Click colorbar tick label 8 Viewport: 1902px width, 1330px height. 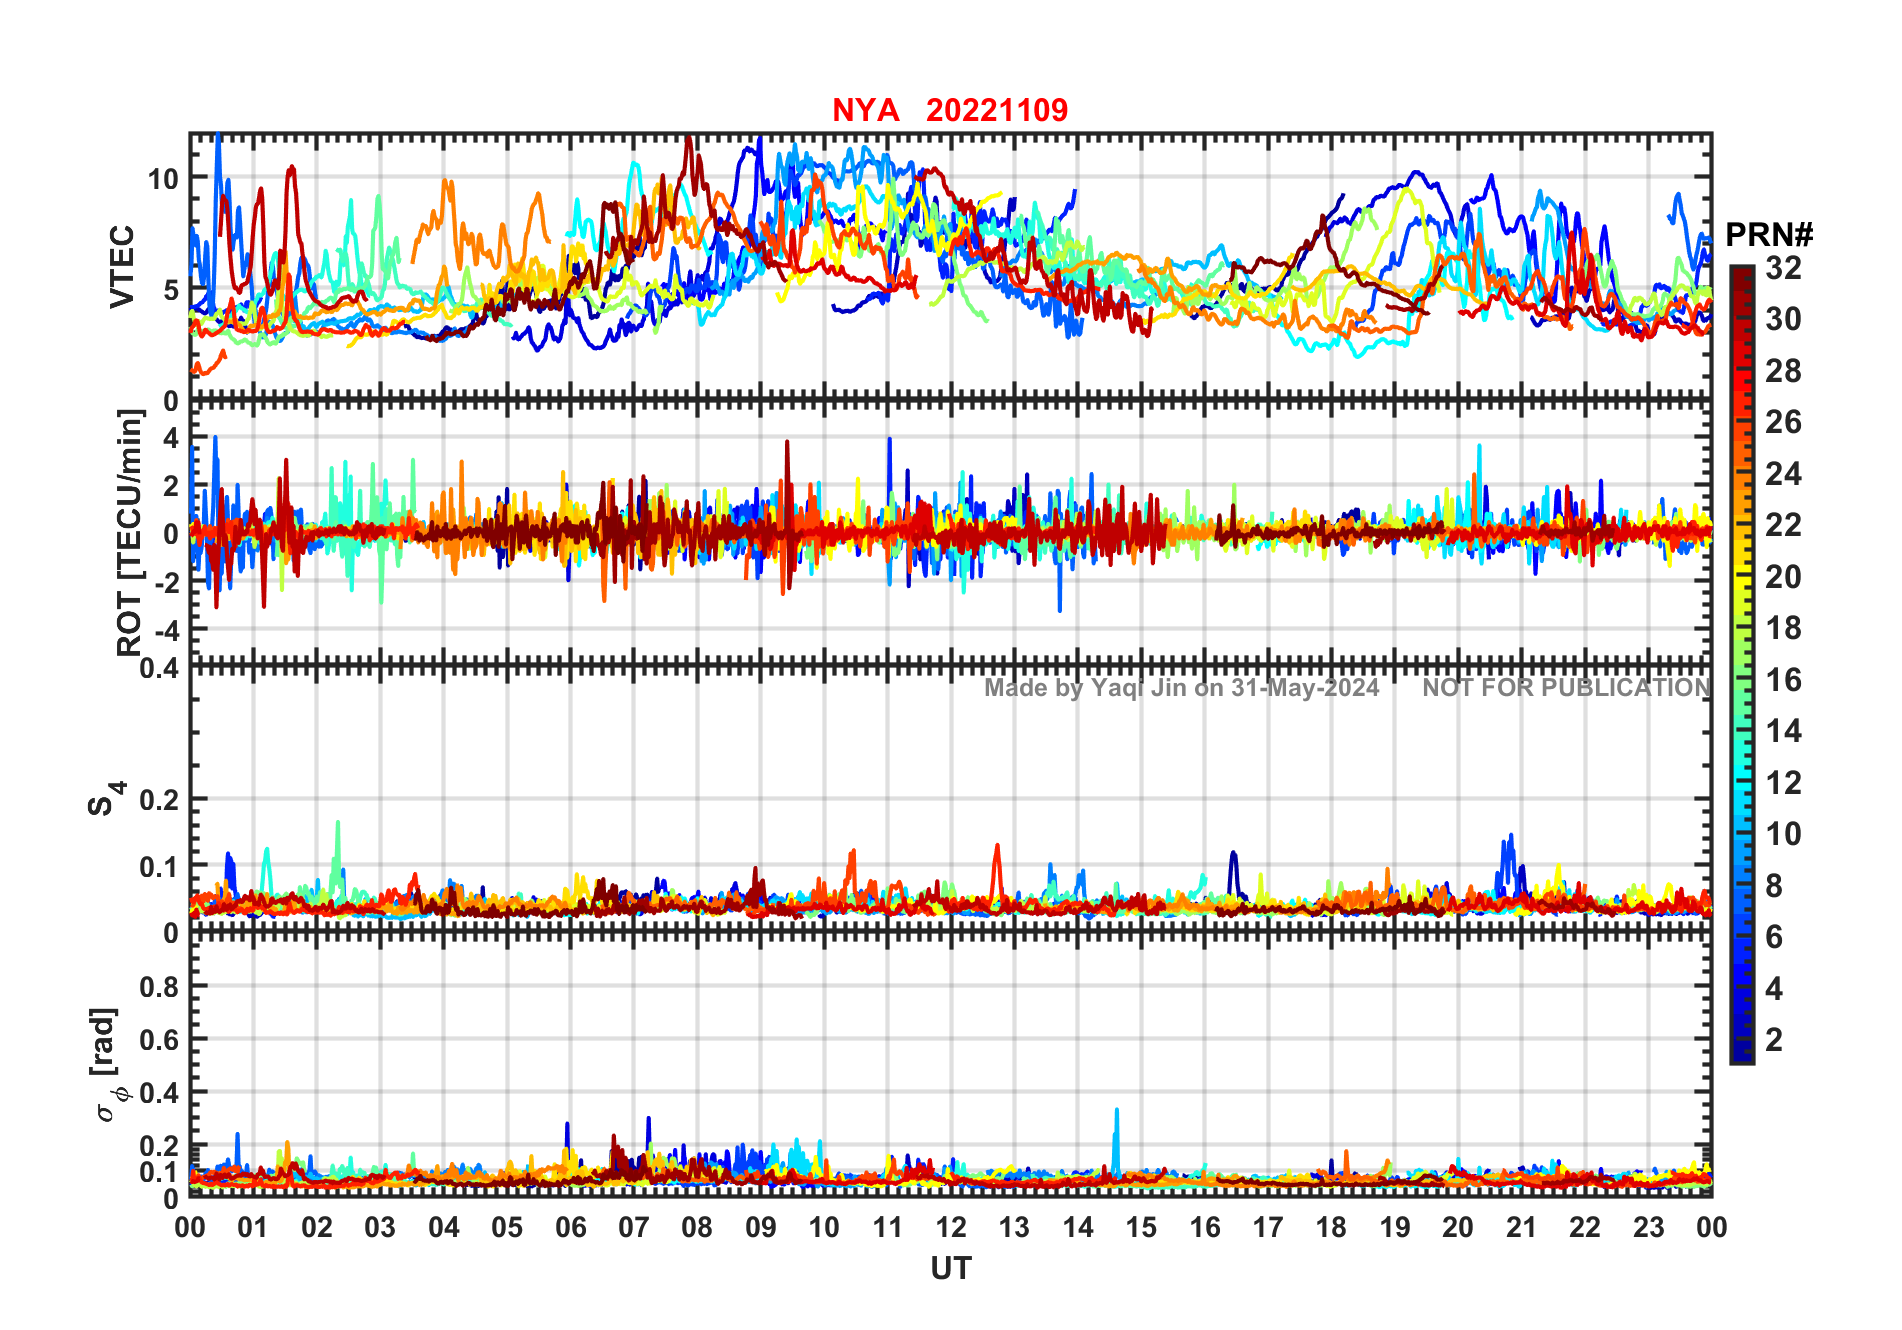[x=1774, y=885]
